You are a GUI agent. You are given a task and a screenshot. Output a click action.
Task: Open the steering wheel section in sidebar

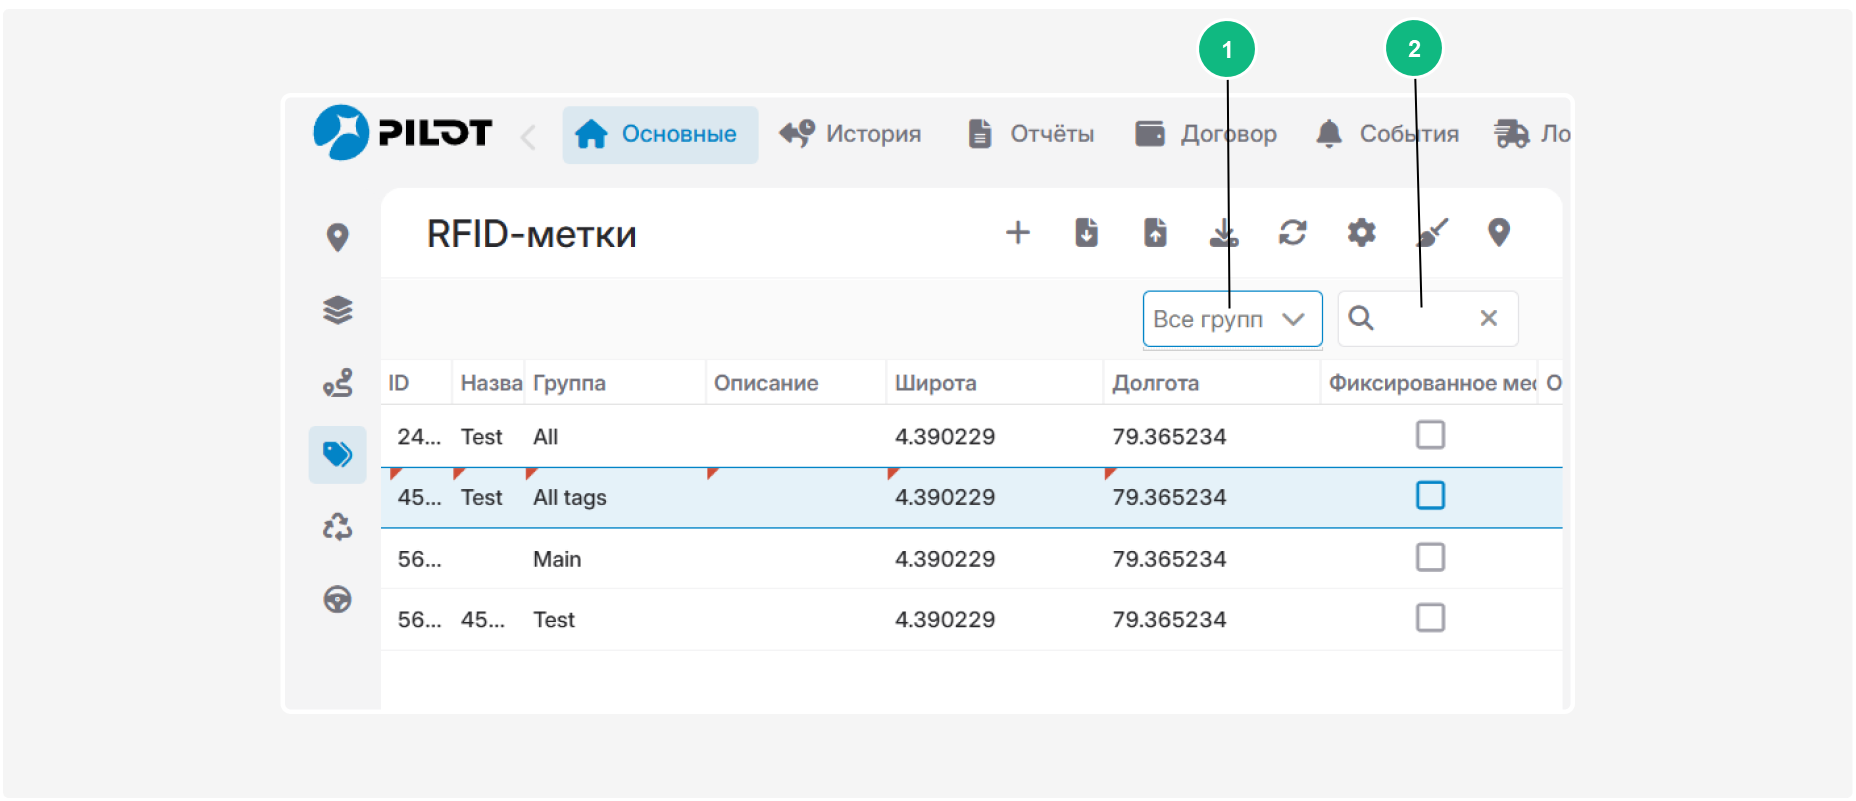[338, 599]
